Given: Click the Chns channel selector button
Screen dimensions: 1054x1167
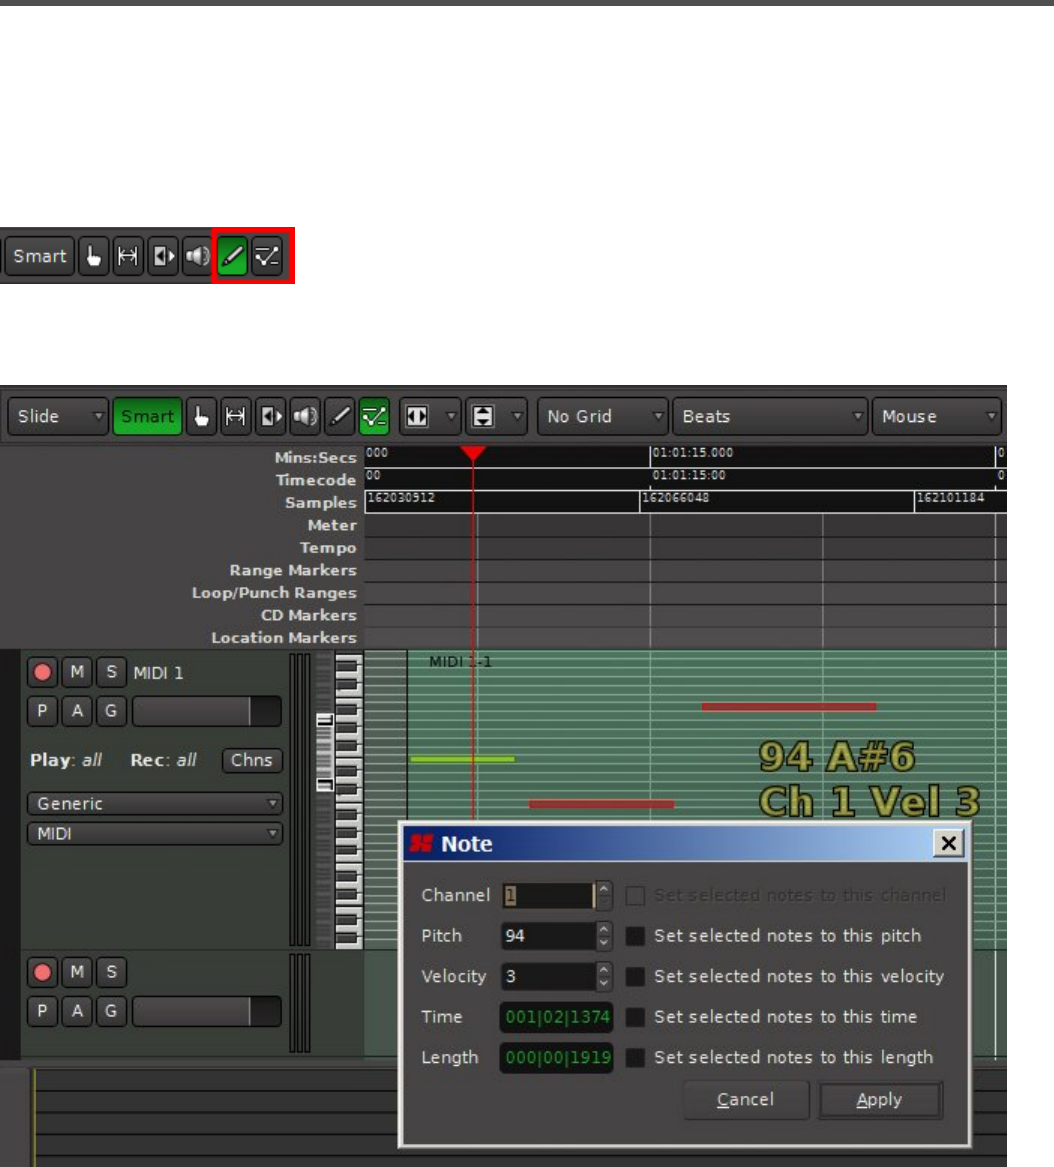Looking at the screenshot, I should coord(252,760).
